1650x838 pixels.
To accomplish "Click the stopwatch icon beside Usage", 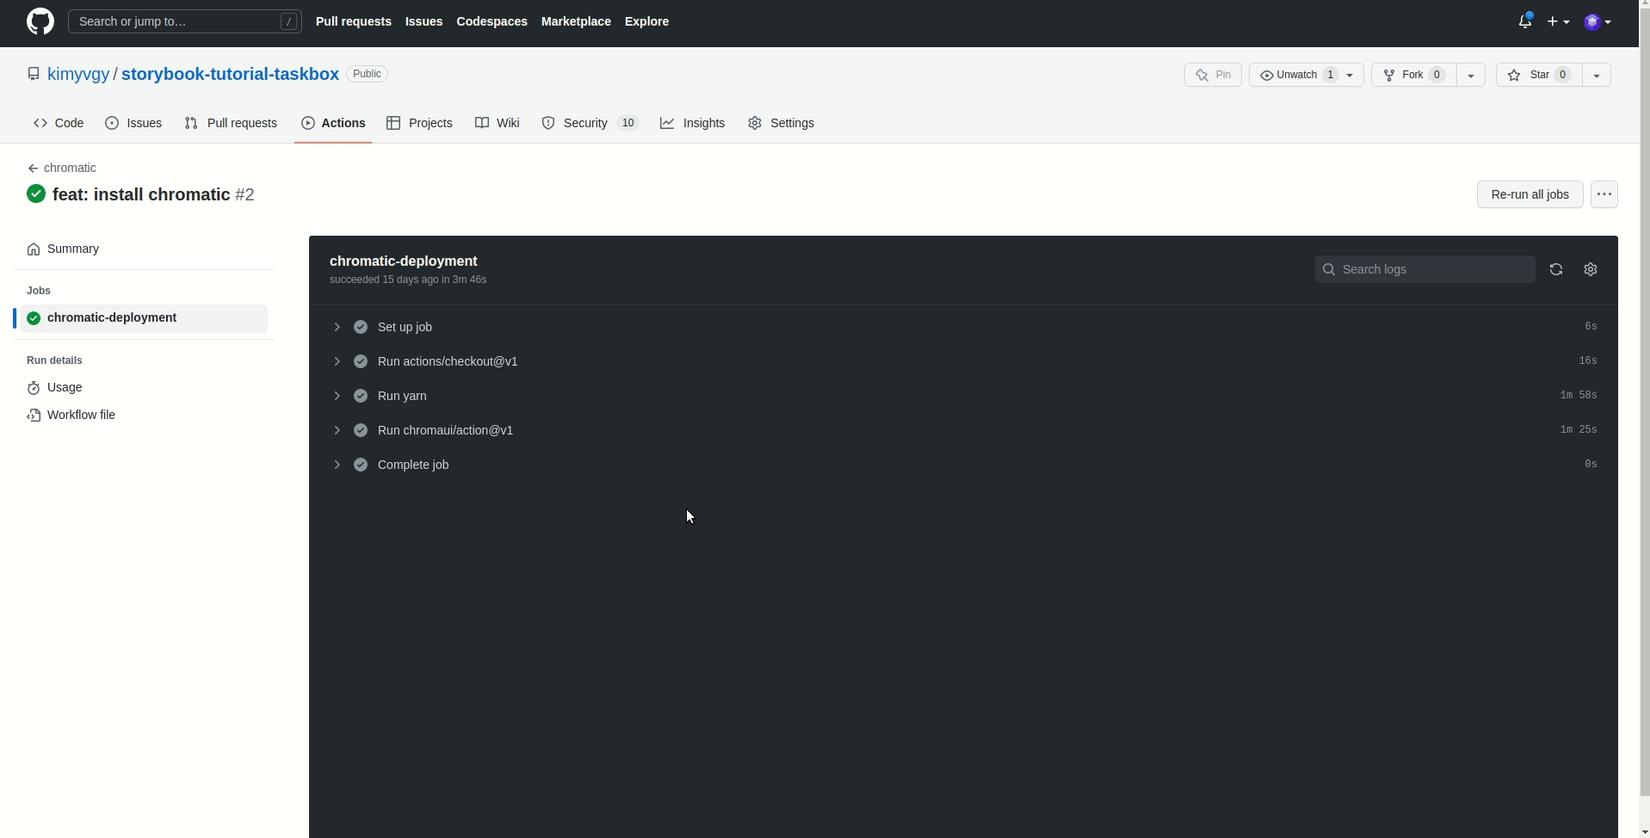I will tap(34, 388).
